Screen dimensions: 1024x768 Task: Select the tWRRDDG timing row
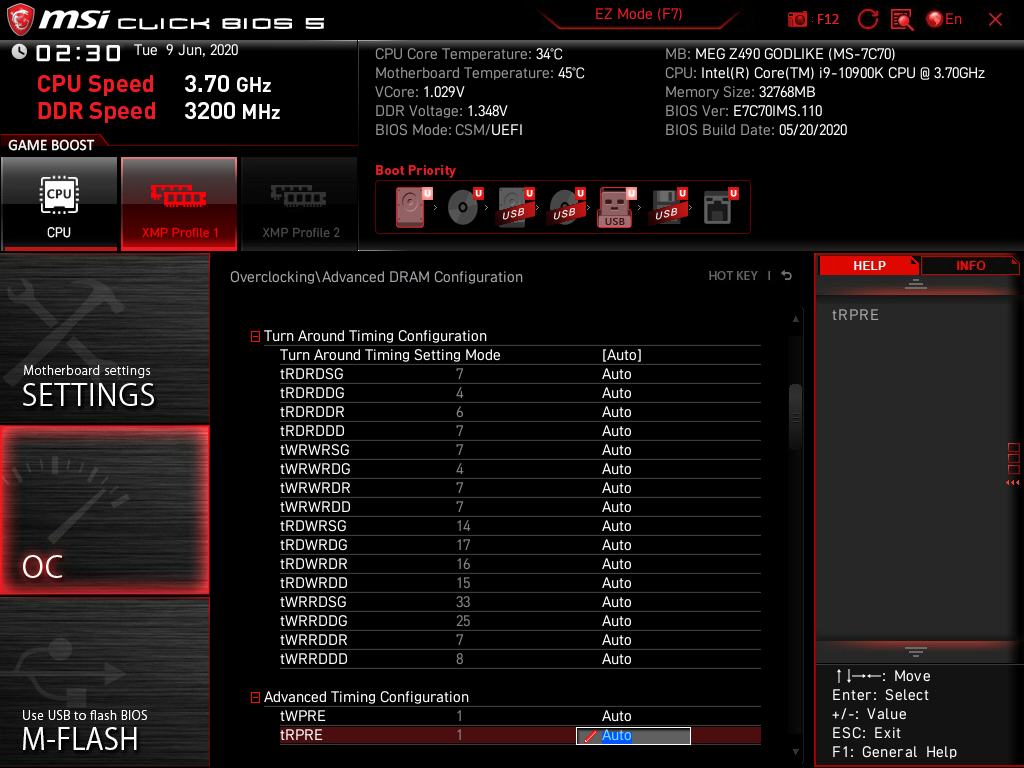click(x=520, y=620)
